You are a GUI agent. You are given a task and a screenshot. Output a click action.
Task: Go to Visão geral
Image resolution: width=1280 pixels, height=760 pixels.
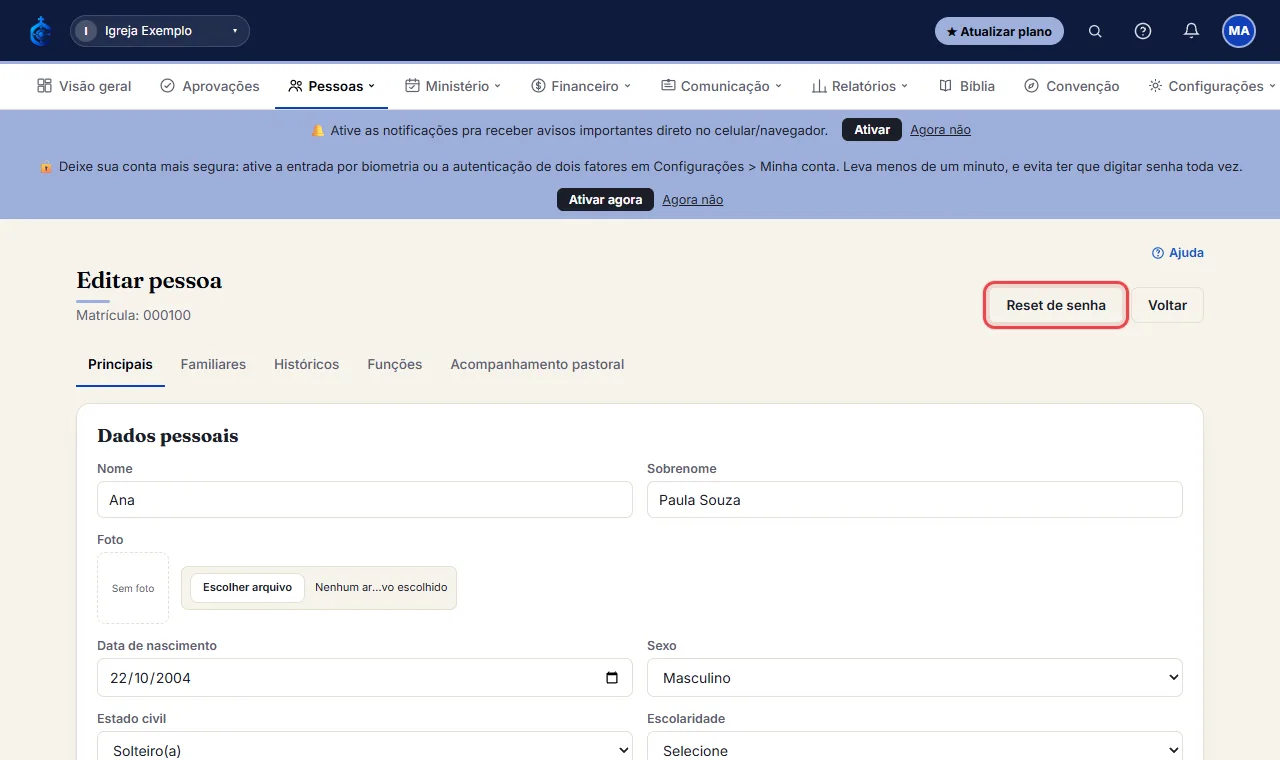point(84,86)
